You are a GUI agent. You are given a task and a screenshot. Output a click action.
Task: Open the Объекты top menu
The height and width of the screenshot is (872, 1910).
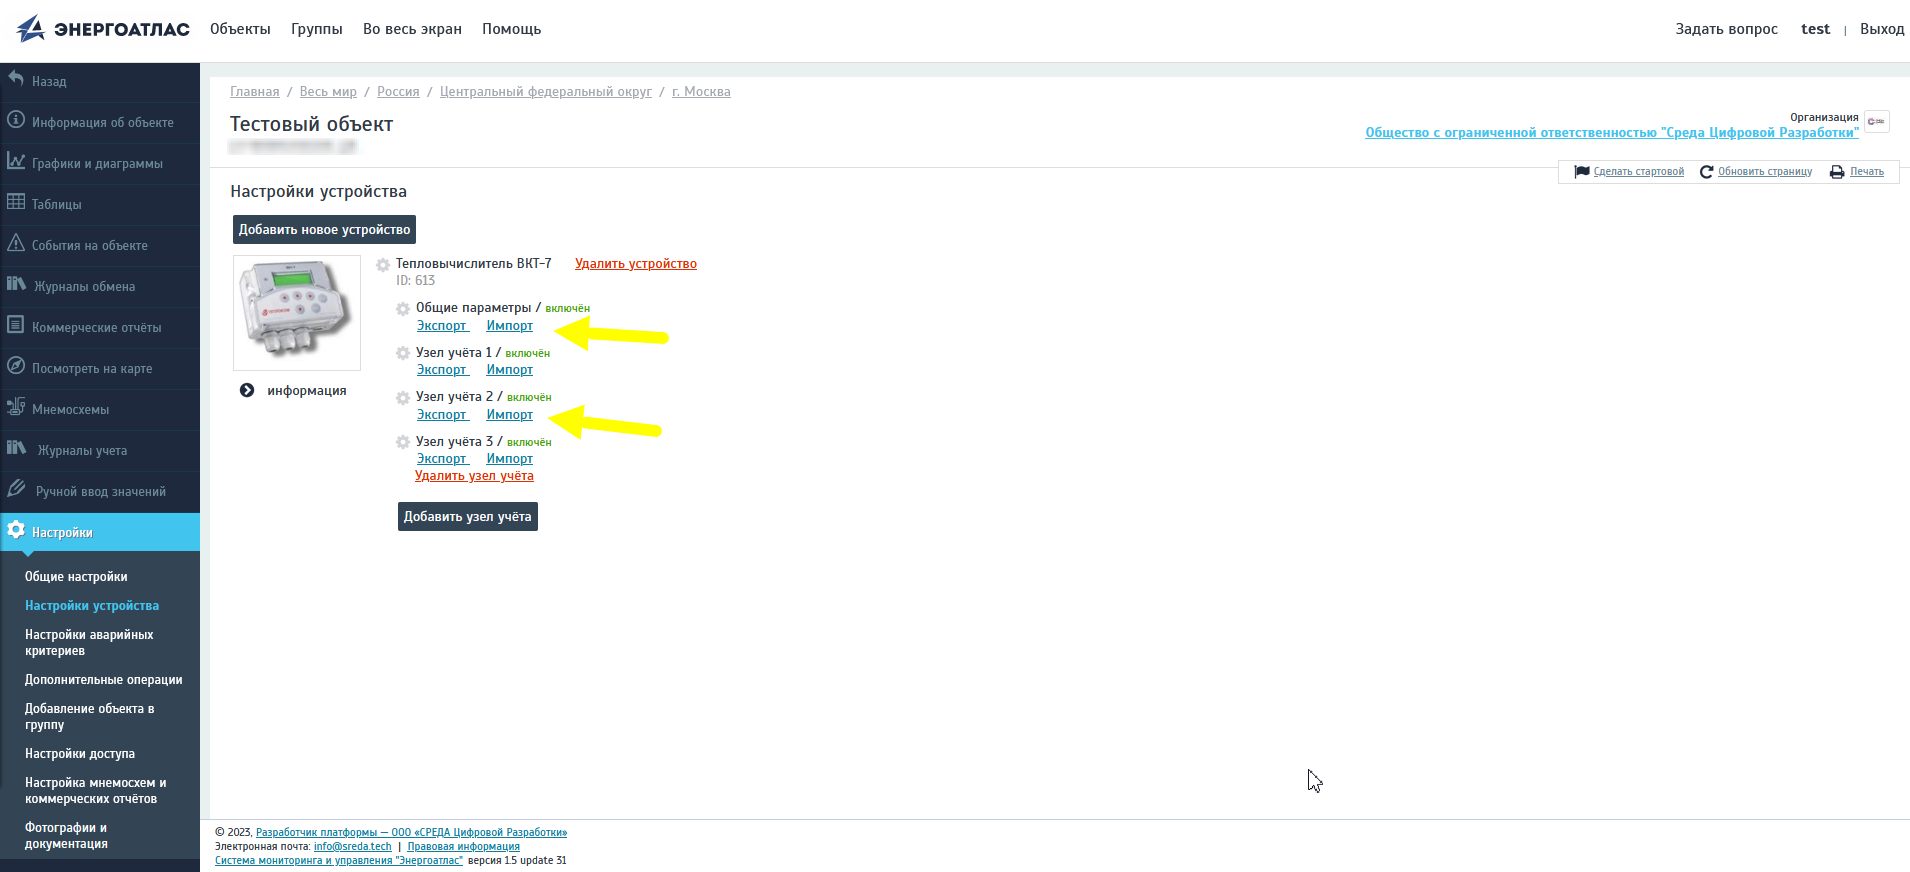click(240, 29)
